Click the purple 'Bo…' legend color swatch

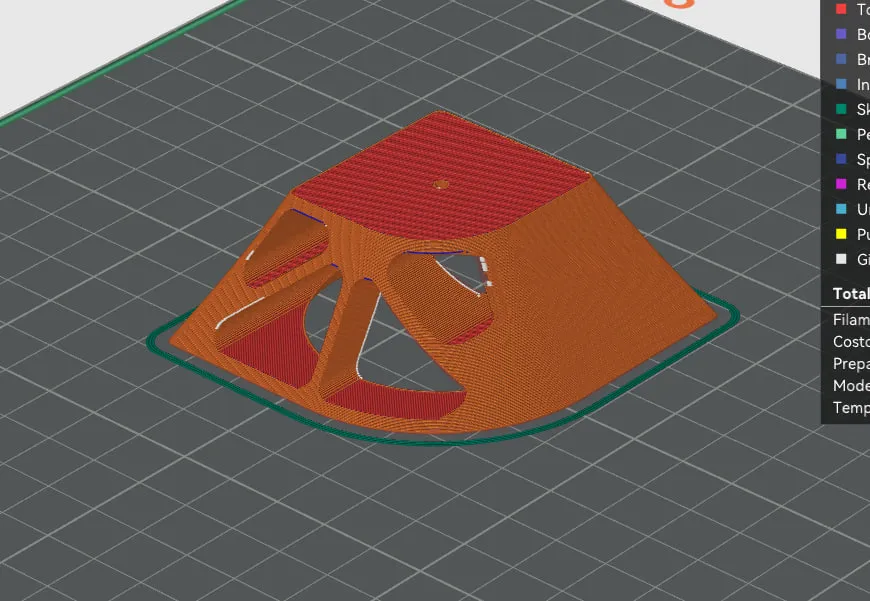click(841, 34)
